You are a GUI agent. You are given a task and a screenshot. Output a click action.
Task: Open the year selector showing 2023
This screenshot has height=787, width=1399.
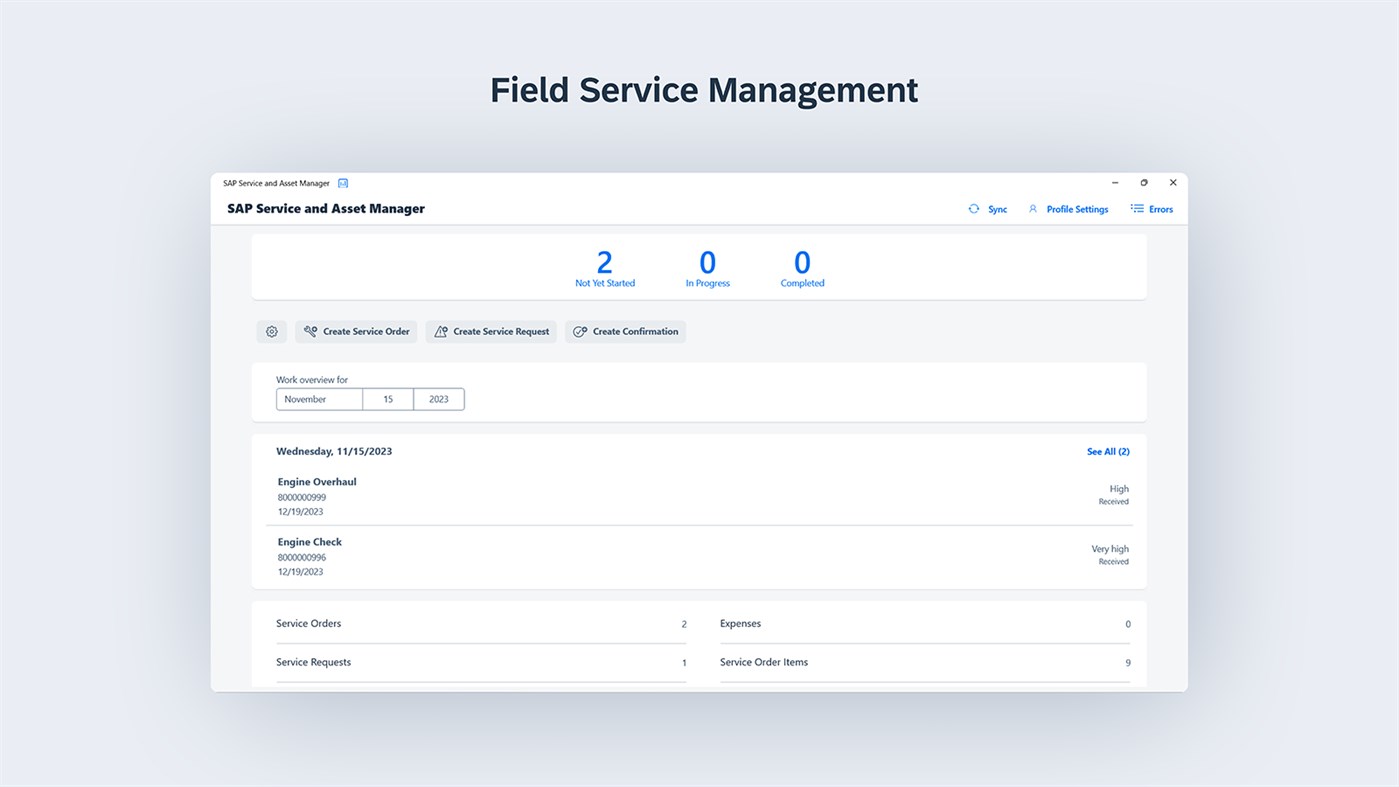click(438, 398)
